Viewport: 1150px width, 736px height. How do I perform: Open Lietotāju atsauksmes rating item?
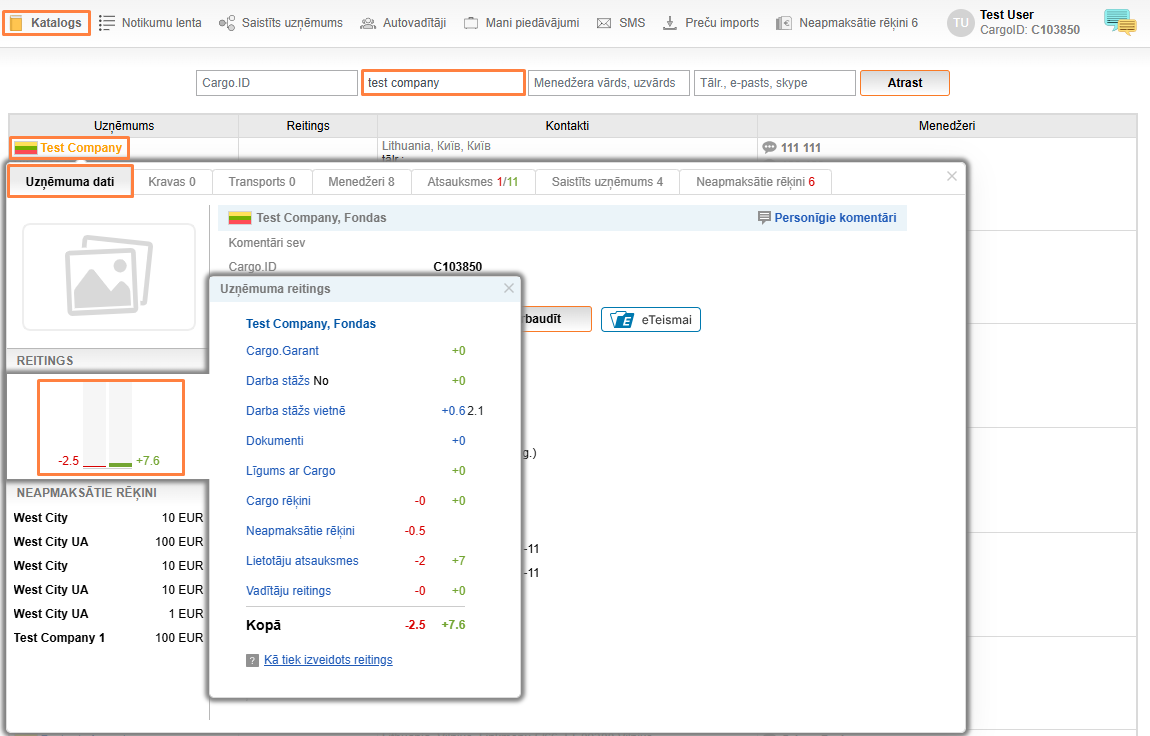[x=302, y=561]
